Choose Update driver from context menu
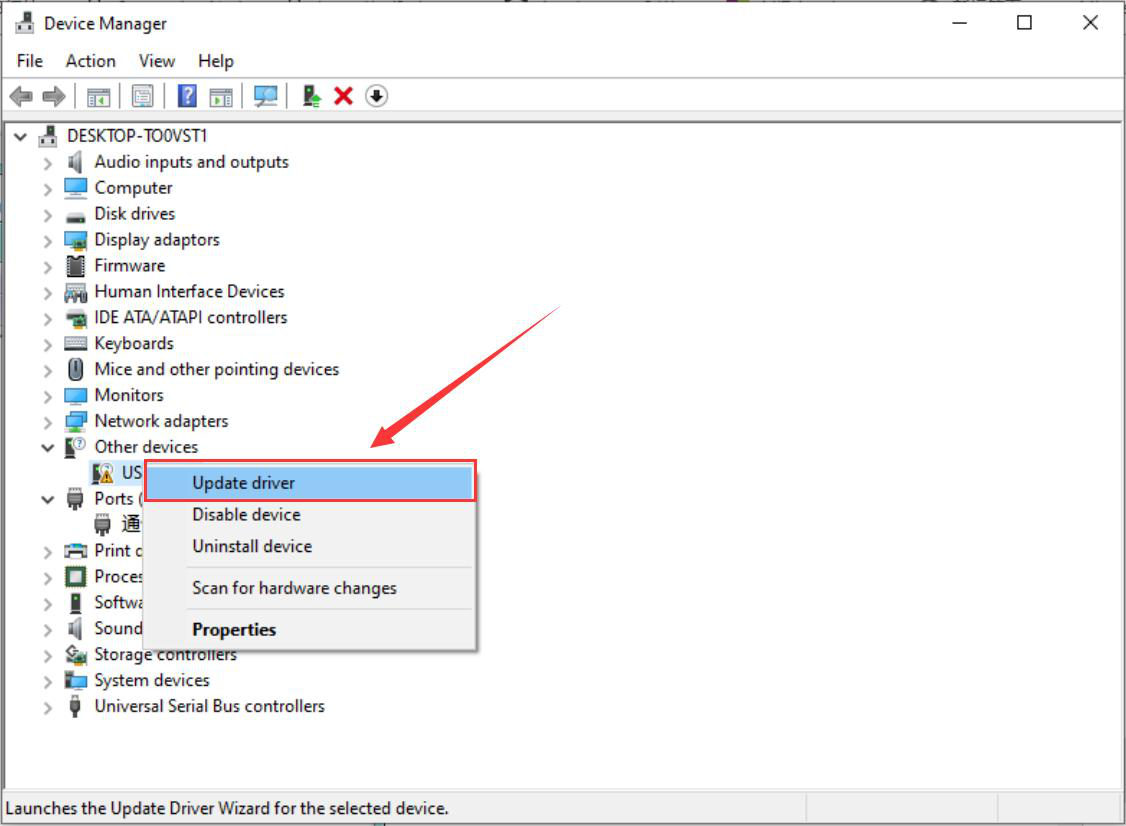Image resolution: width=1126 pixels, height=826 pixels. point(310,483)
